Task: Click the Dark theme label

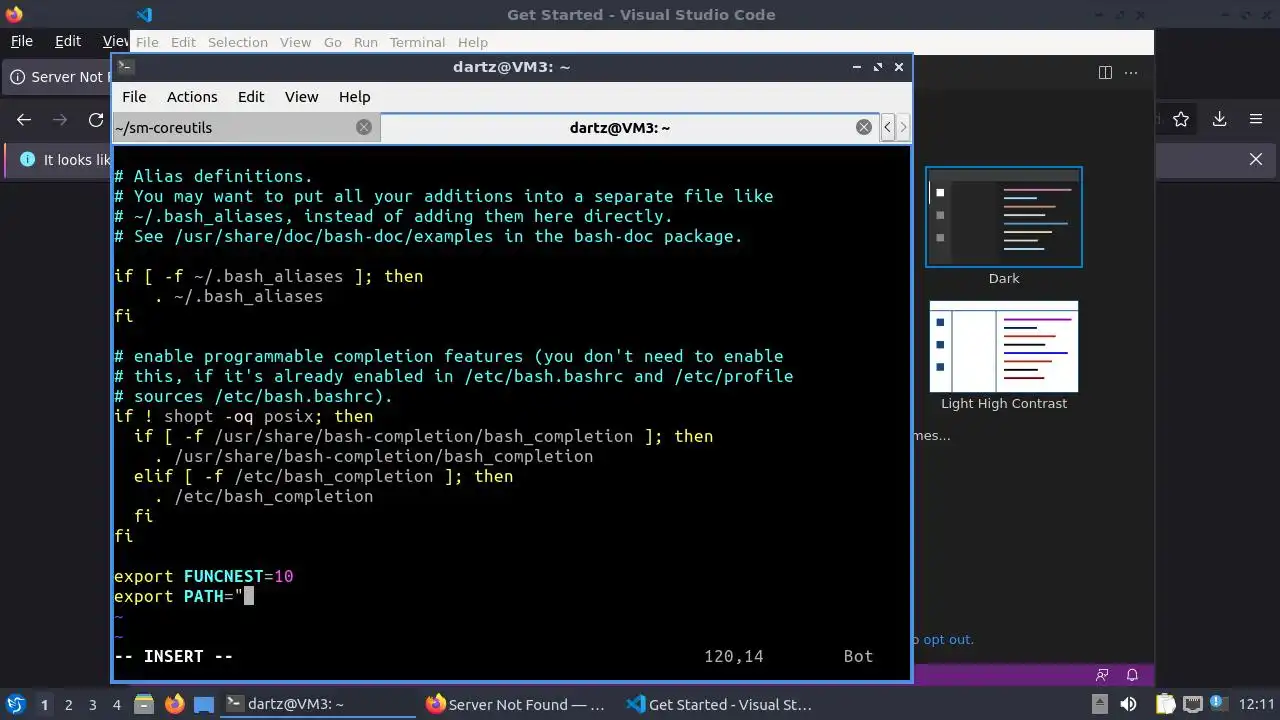Action: point(1004,279)
